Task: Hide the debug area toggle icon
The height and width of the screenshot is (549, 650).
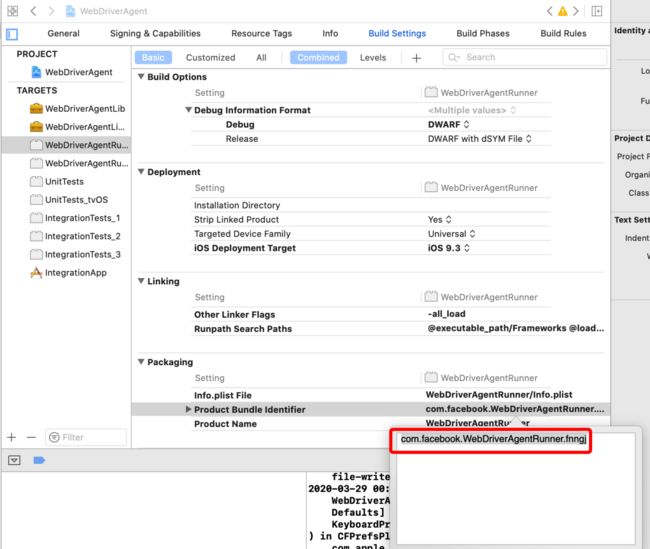Action: pyautogui.click(x=14, y=460)
